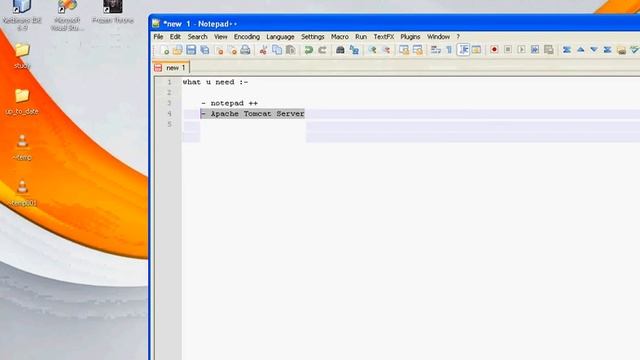Viewport: 640px width, 360px height.
Task: Click the macro Playback icon
Action: pyautogui.click(x=521, y=50)
